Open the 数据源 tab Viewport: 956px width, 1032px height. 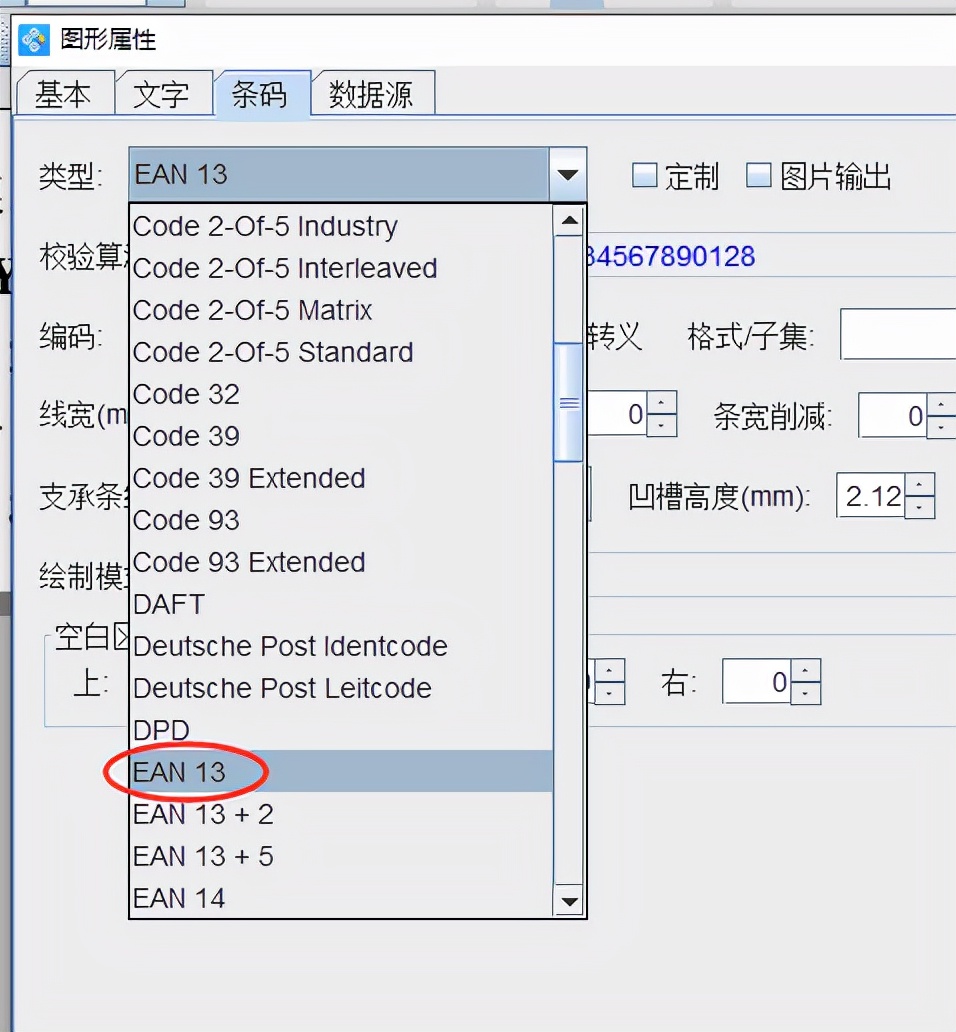373,92
